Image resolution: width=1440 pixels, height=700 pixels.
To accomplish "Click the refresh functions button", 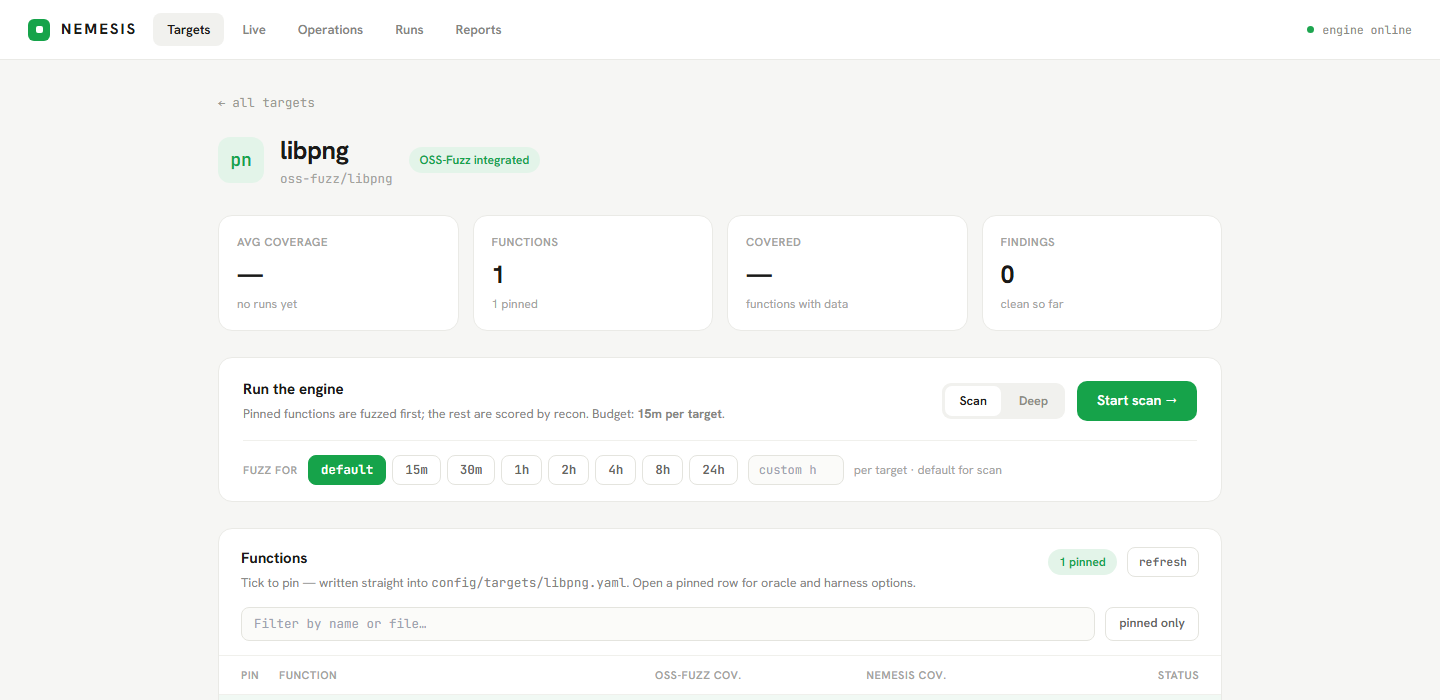I will [1163, 562].
